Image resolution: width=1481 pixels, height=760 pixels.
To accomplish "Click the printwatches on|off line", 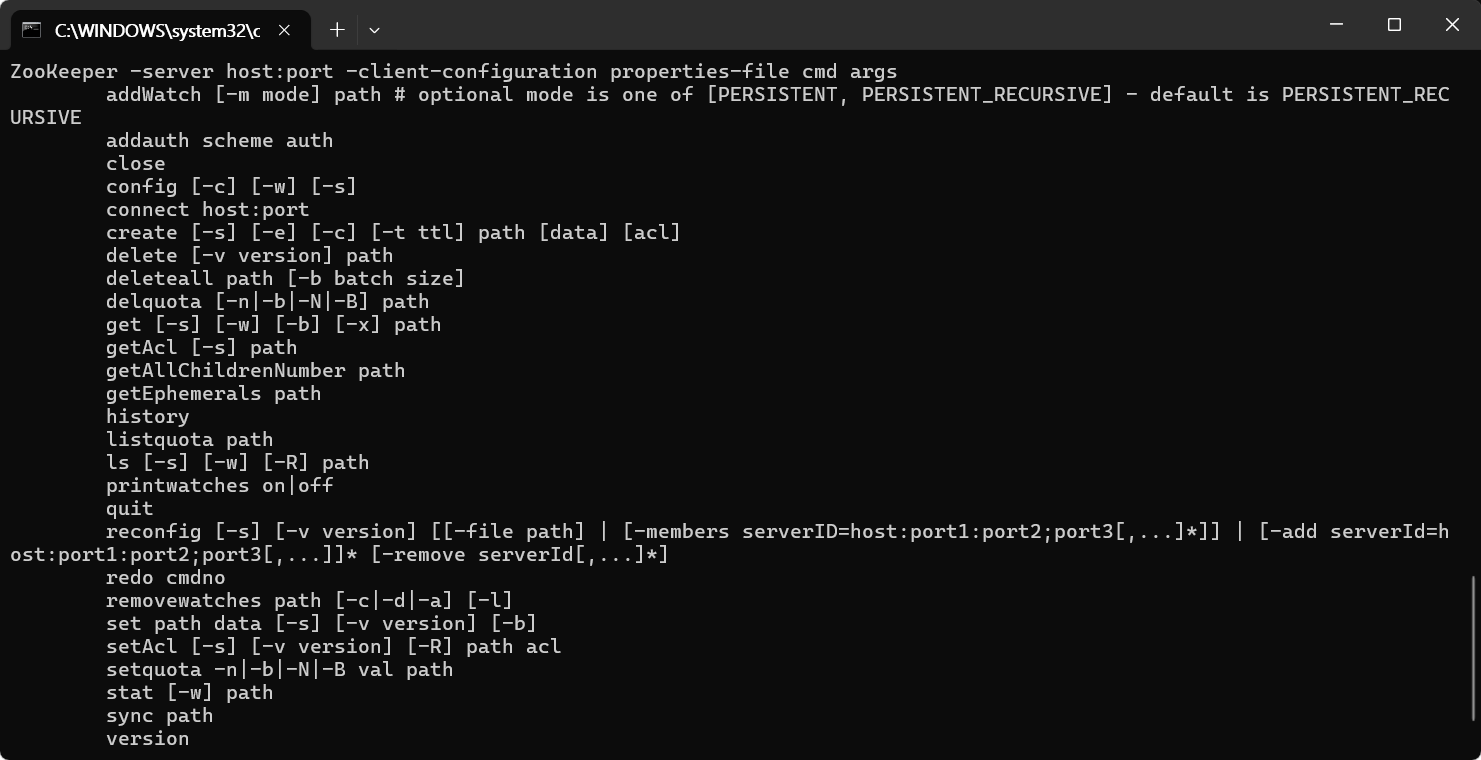I will [219, 485].
